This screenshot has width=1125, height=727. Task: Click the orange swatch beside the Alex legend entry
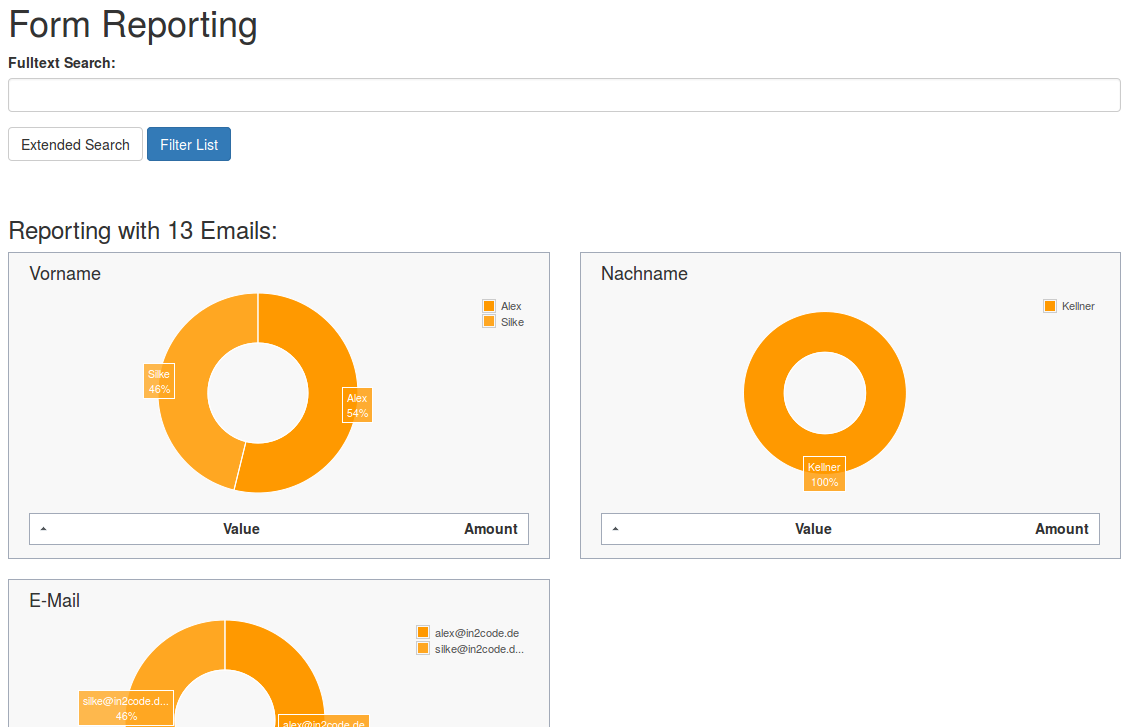coord(488,307)
